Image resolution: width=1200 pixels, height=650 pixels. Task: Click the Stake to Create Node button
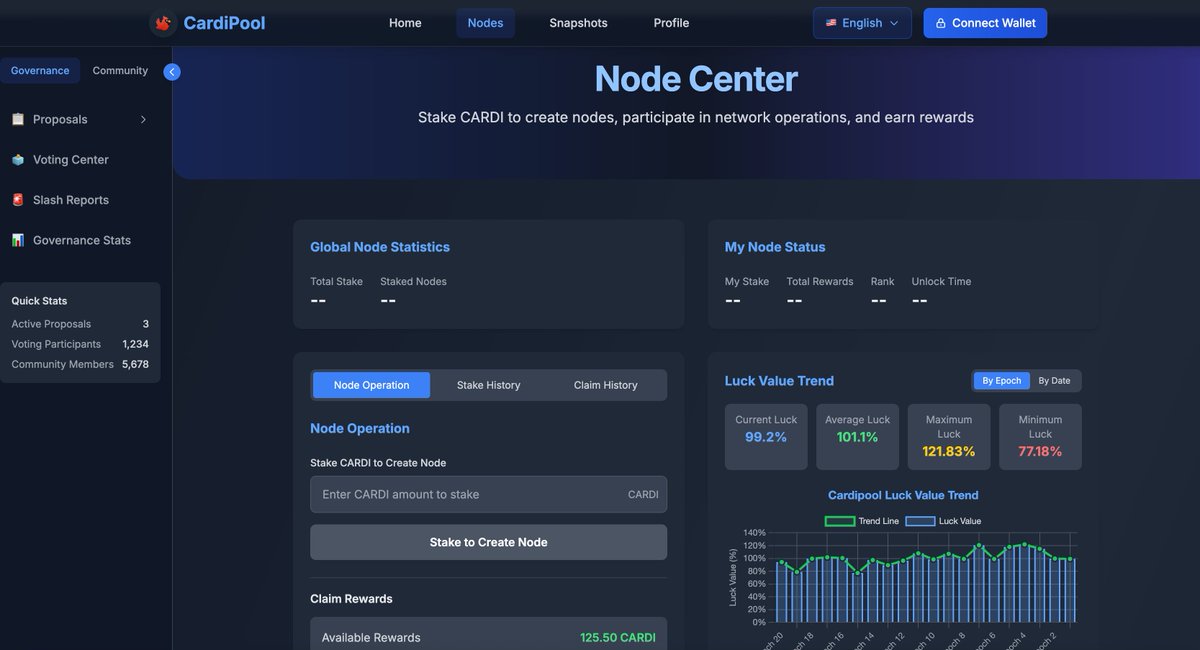coord(489,542)
